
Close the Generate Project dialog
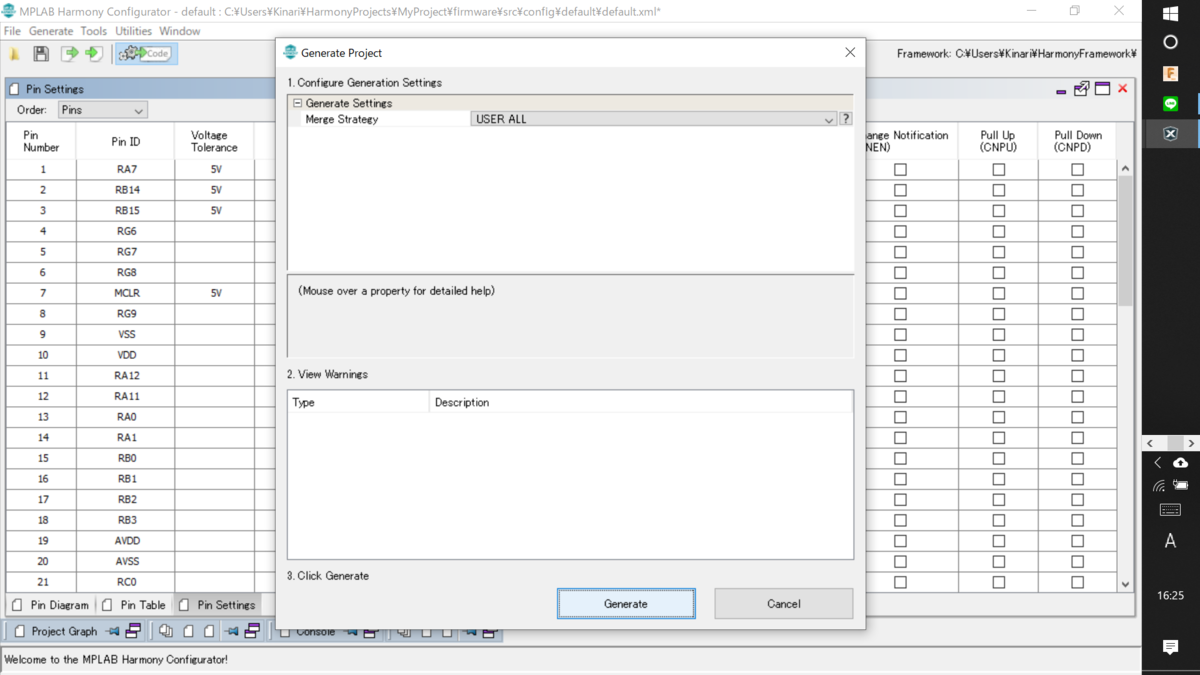pyautogui.click(x=850, y=52)
